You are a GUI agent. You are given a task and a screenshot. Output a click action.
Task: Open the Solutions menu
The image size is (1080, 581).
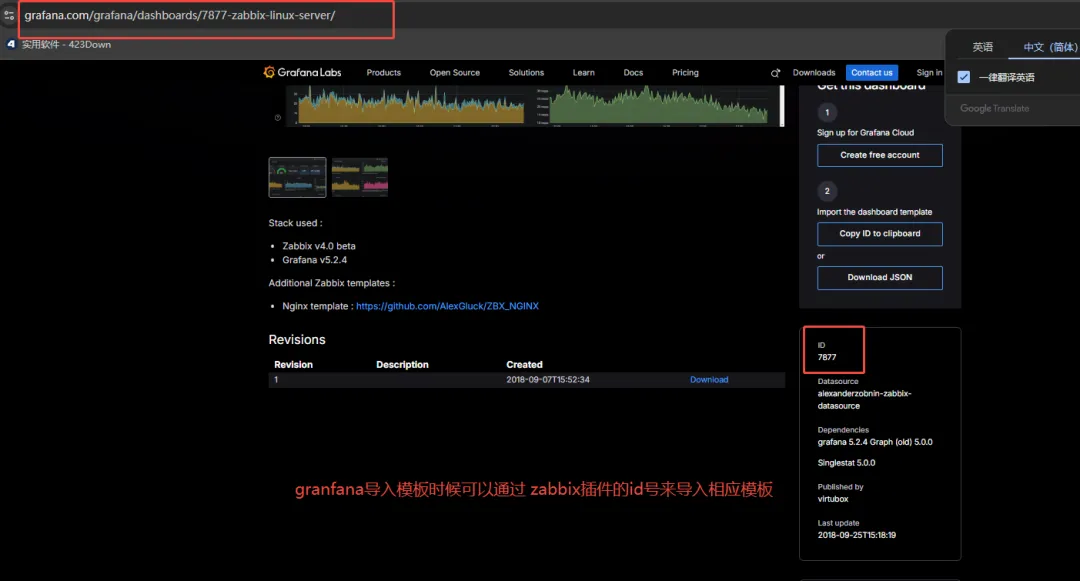pos(526,72)
